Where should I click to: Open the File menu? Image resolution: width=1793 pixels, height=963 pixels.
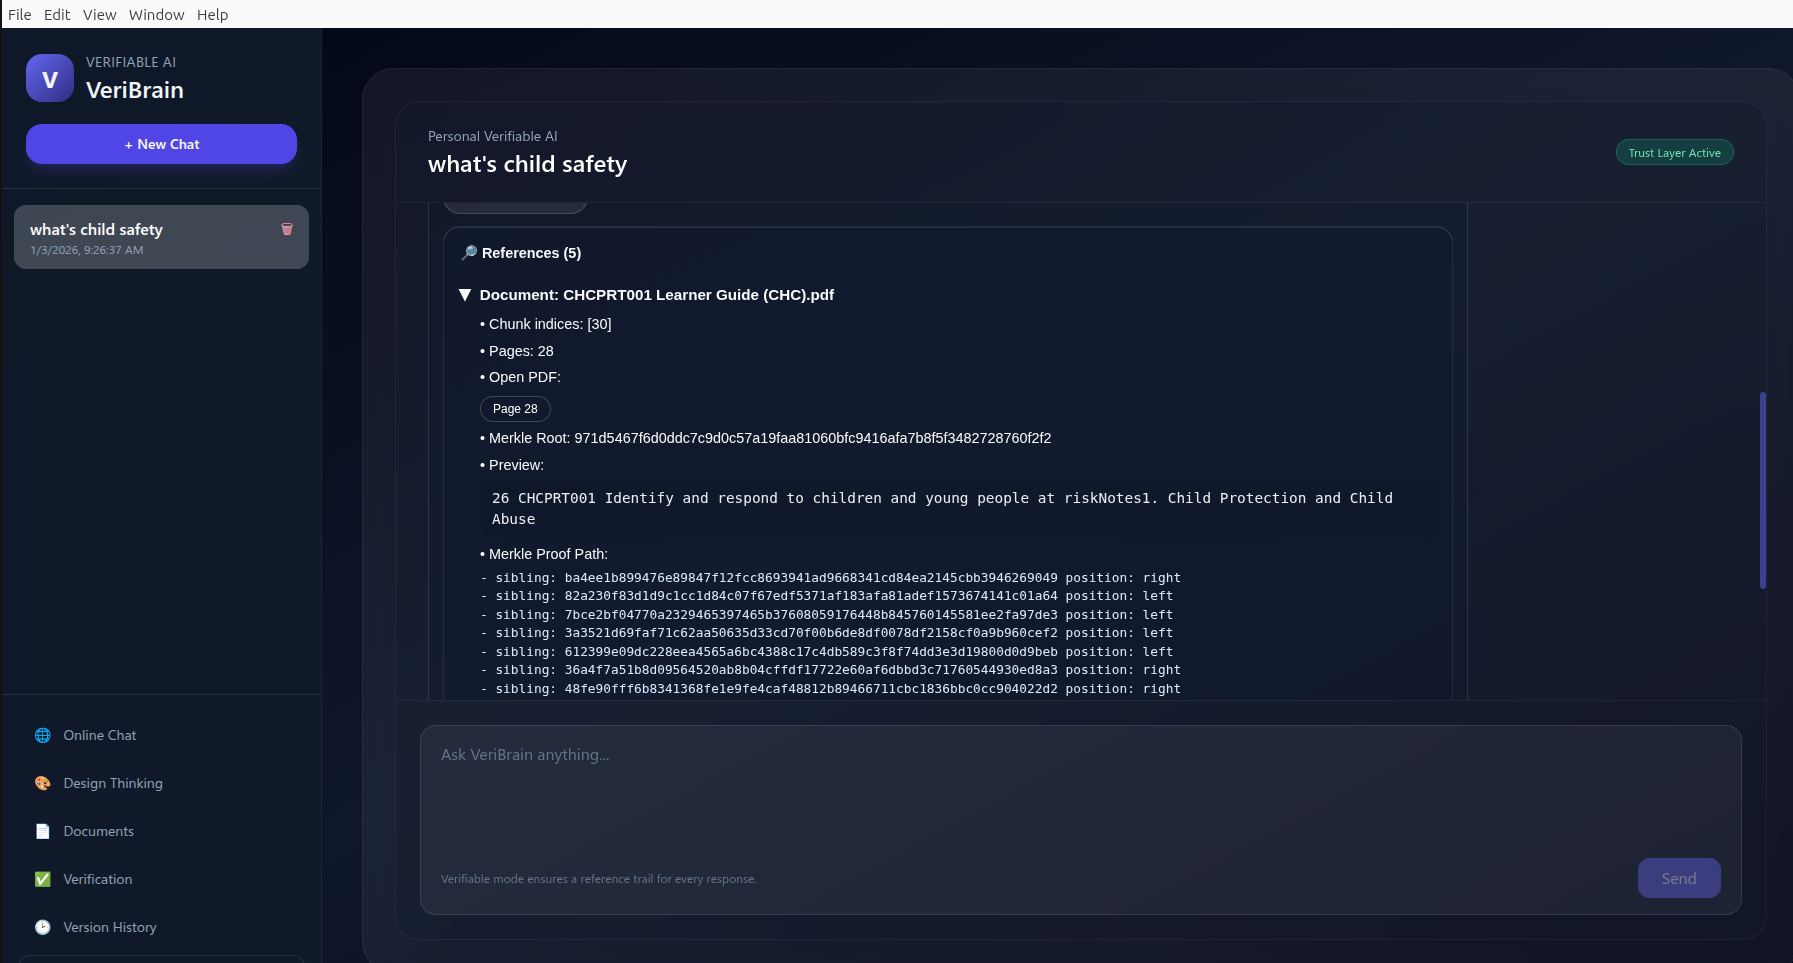pos(19,14)
